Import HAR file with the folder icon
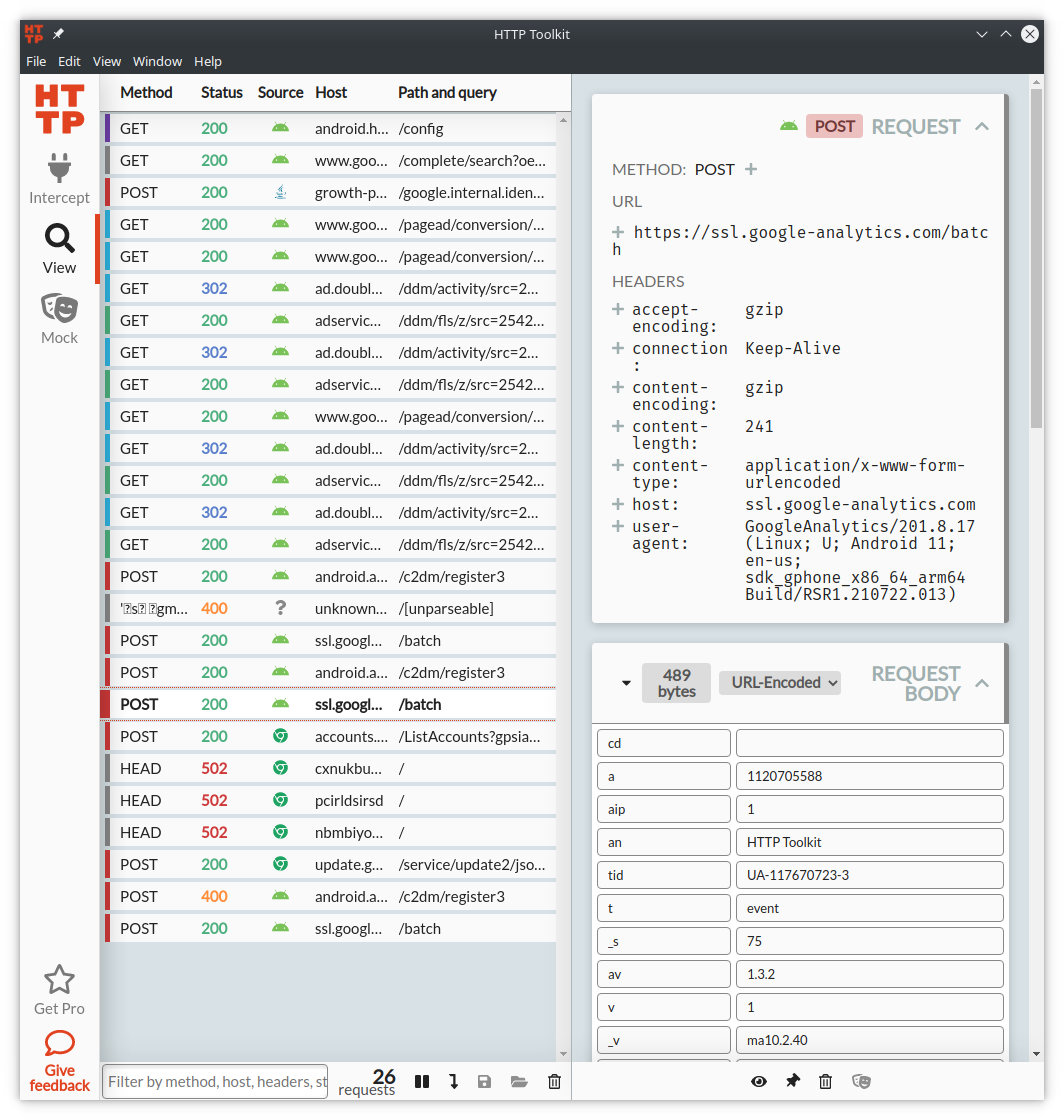This screenshot has width=1064, height=1120. [x=519, y=1081]
